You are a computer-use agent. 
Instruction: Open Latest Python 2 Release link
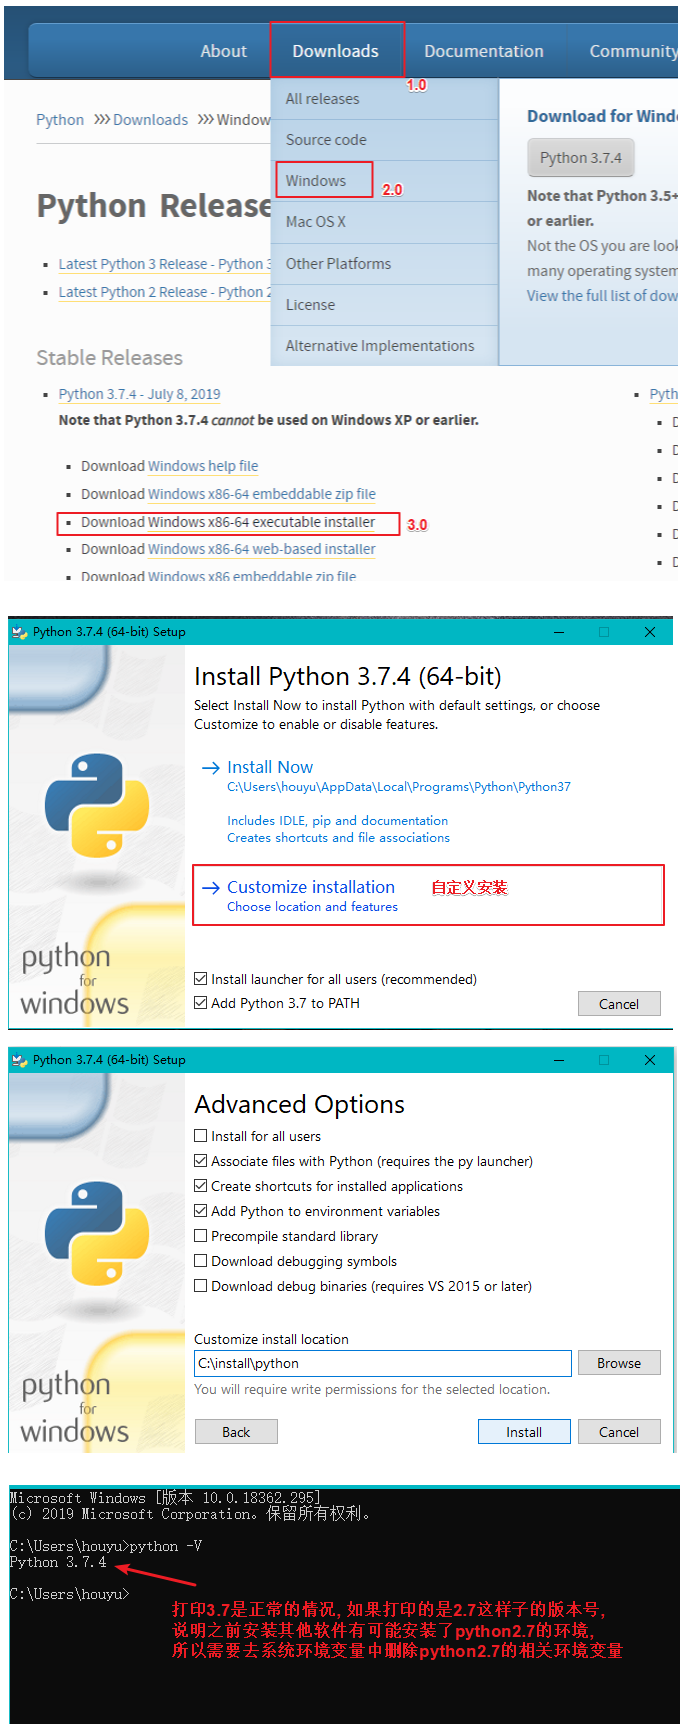(x=164, y=292)
